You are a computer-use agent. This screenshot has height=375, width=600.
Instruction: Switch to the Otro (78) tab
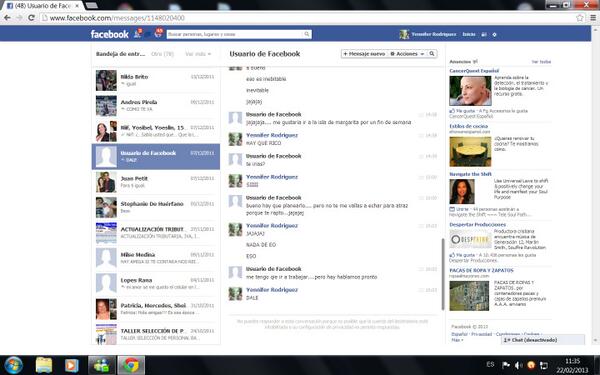coord(162,54)
